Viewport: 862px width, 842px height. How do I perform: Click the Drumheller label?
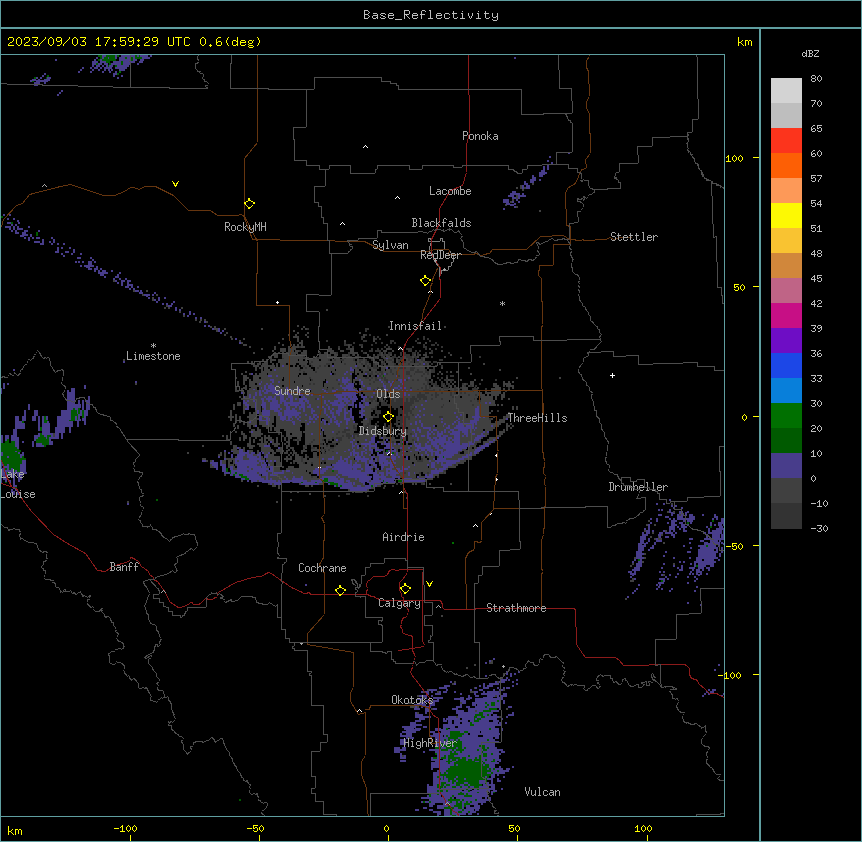638,487
